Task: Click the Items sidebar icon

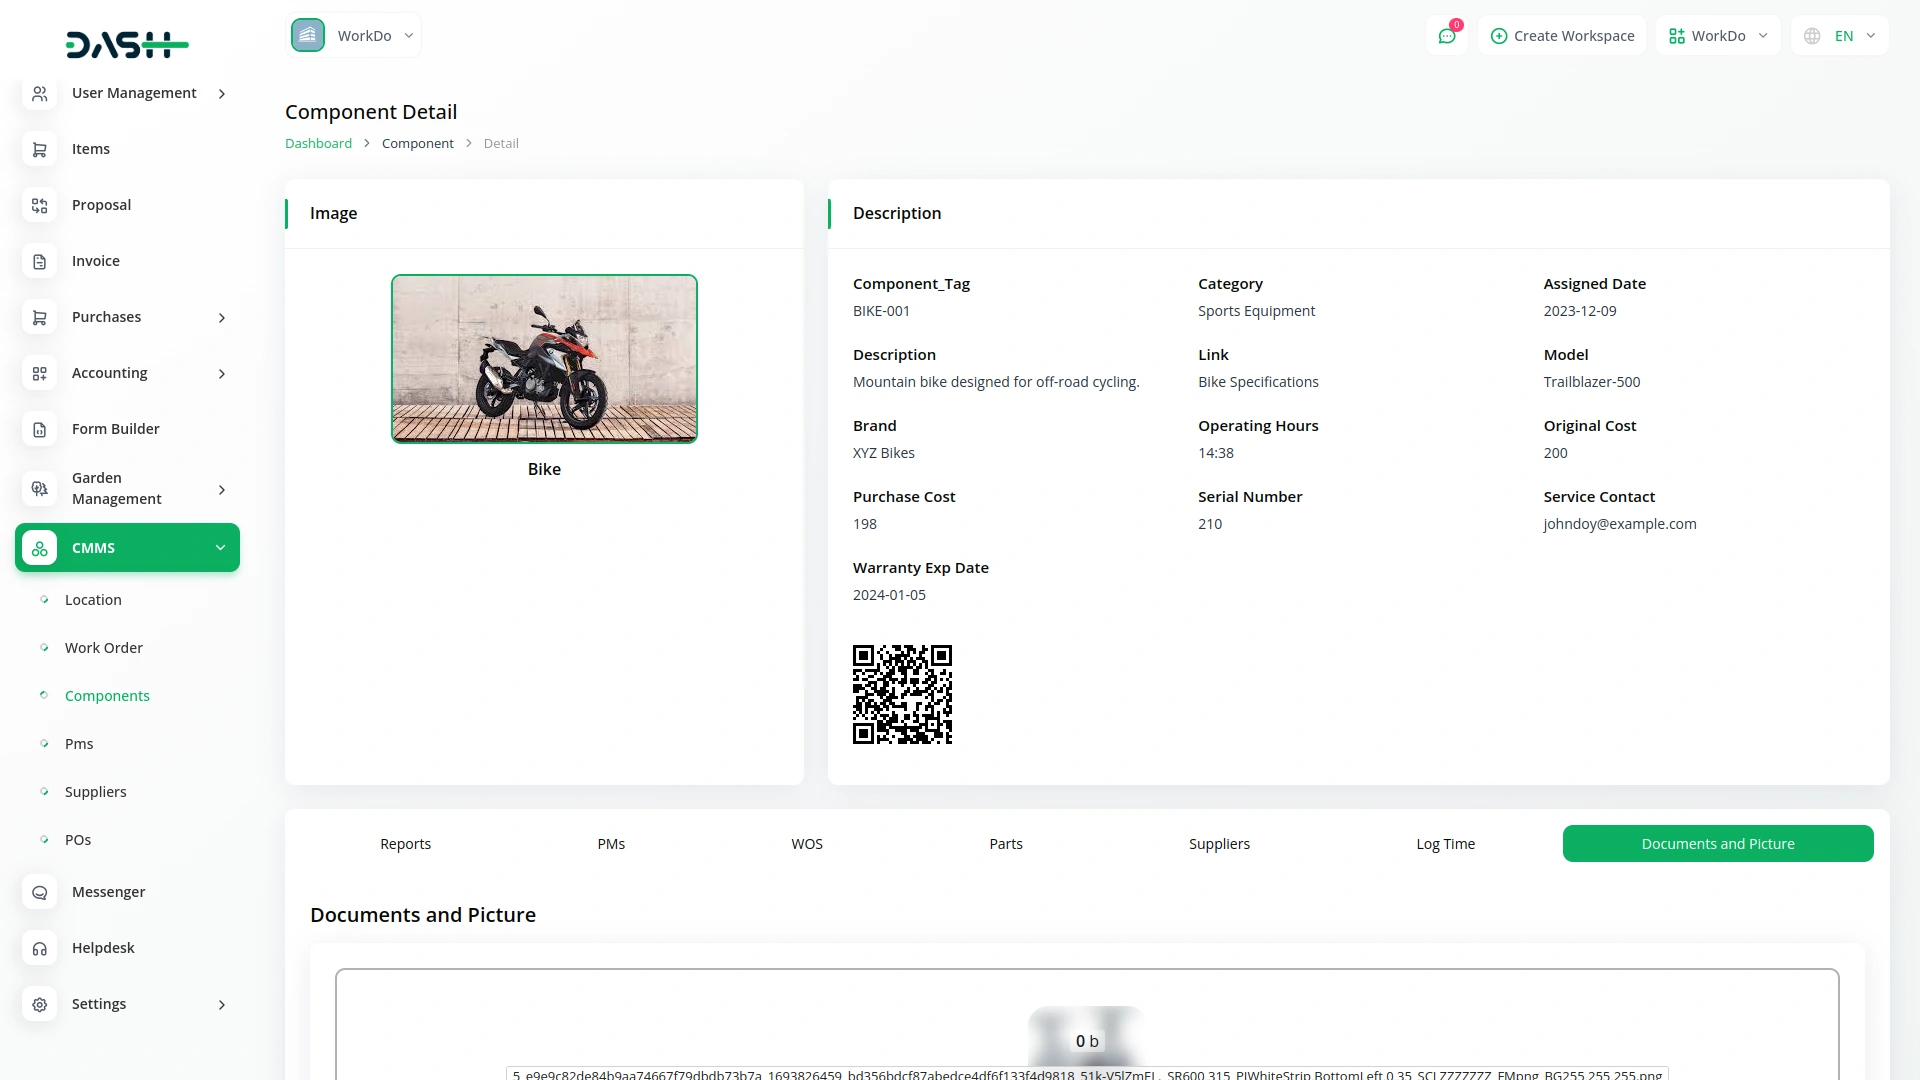Action: [x=39, y=149]
